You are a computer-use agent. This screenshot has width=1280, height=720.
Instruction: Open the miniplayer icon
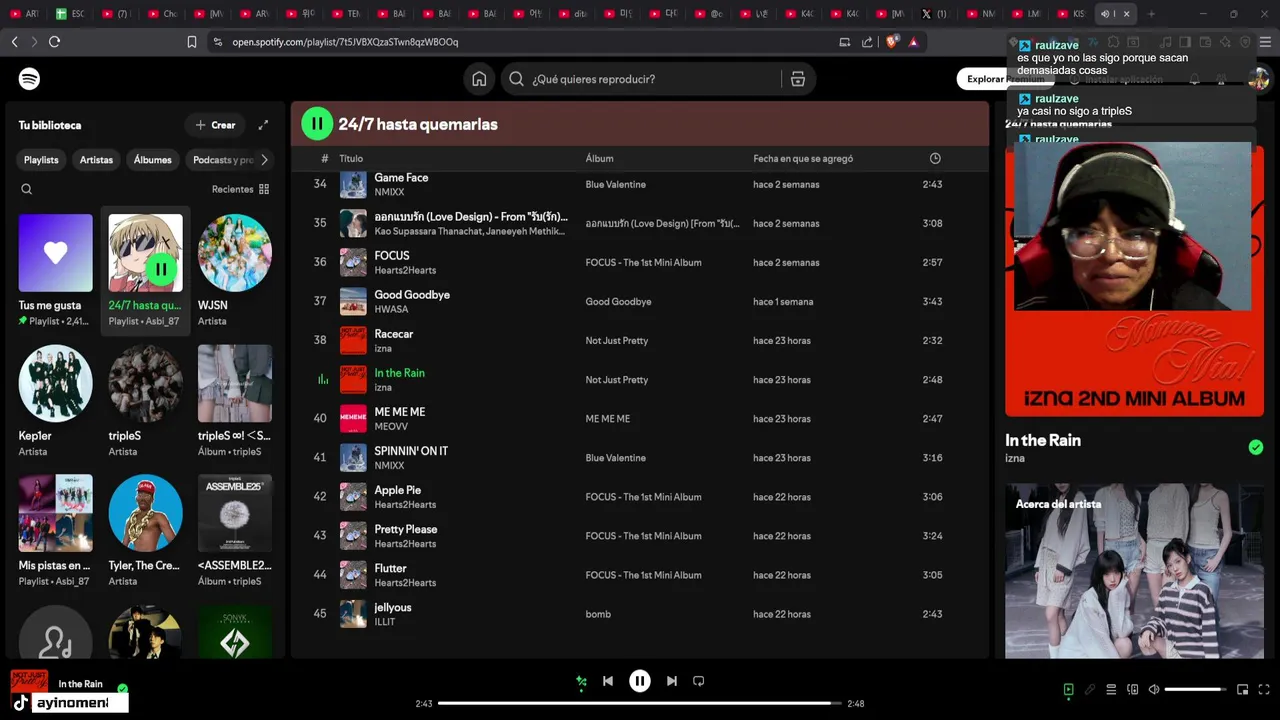1243,689
